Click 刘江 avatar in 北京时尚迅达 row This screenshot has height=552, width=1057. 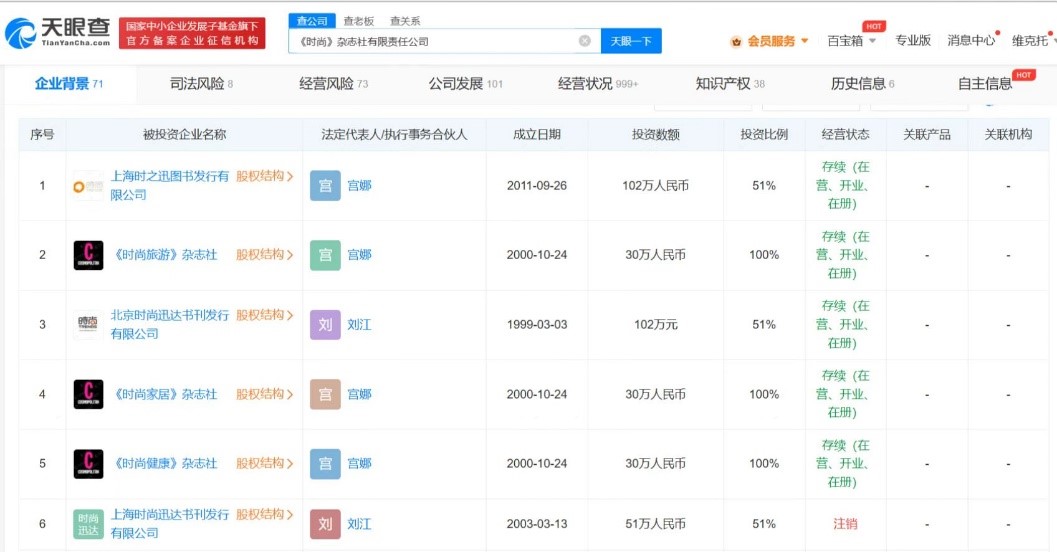click(x=325, y=325)
